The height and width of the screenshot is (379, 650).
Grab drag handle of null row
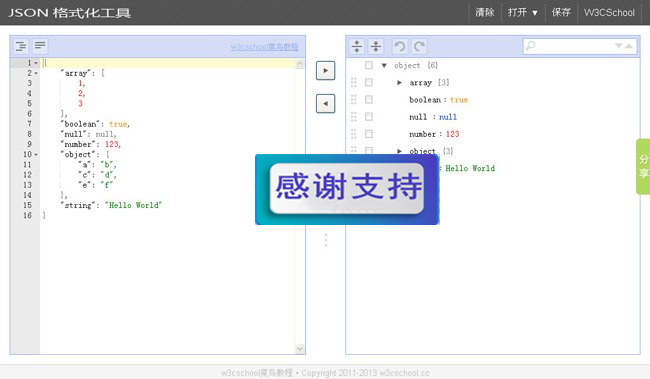click(353, 117)
